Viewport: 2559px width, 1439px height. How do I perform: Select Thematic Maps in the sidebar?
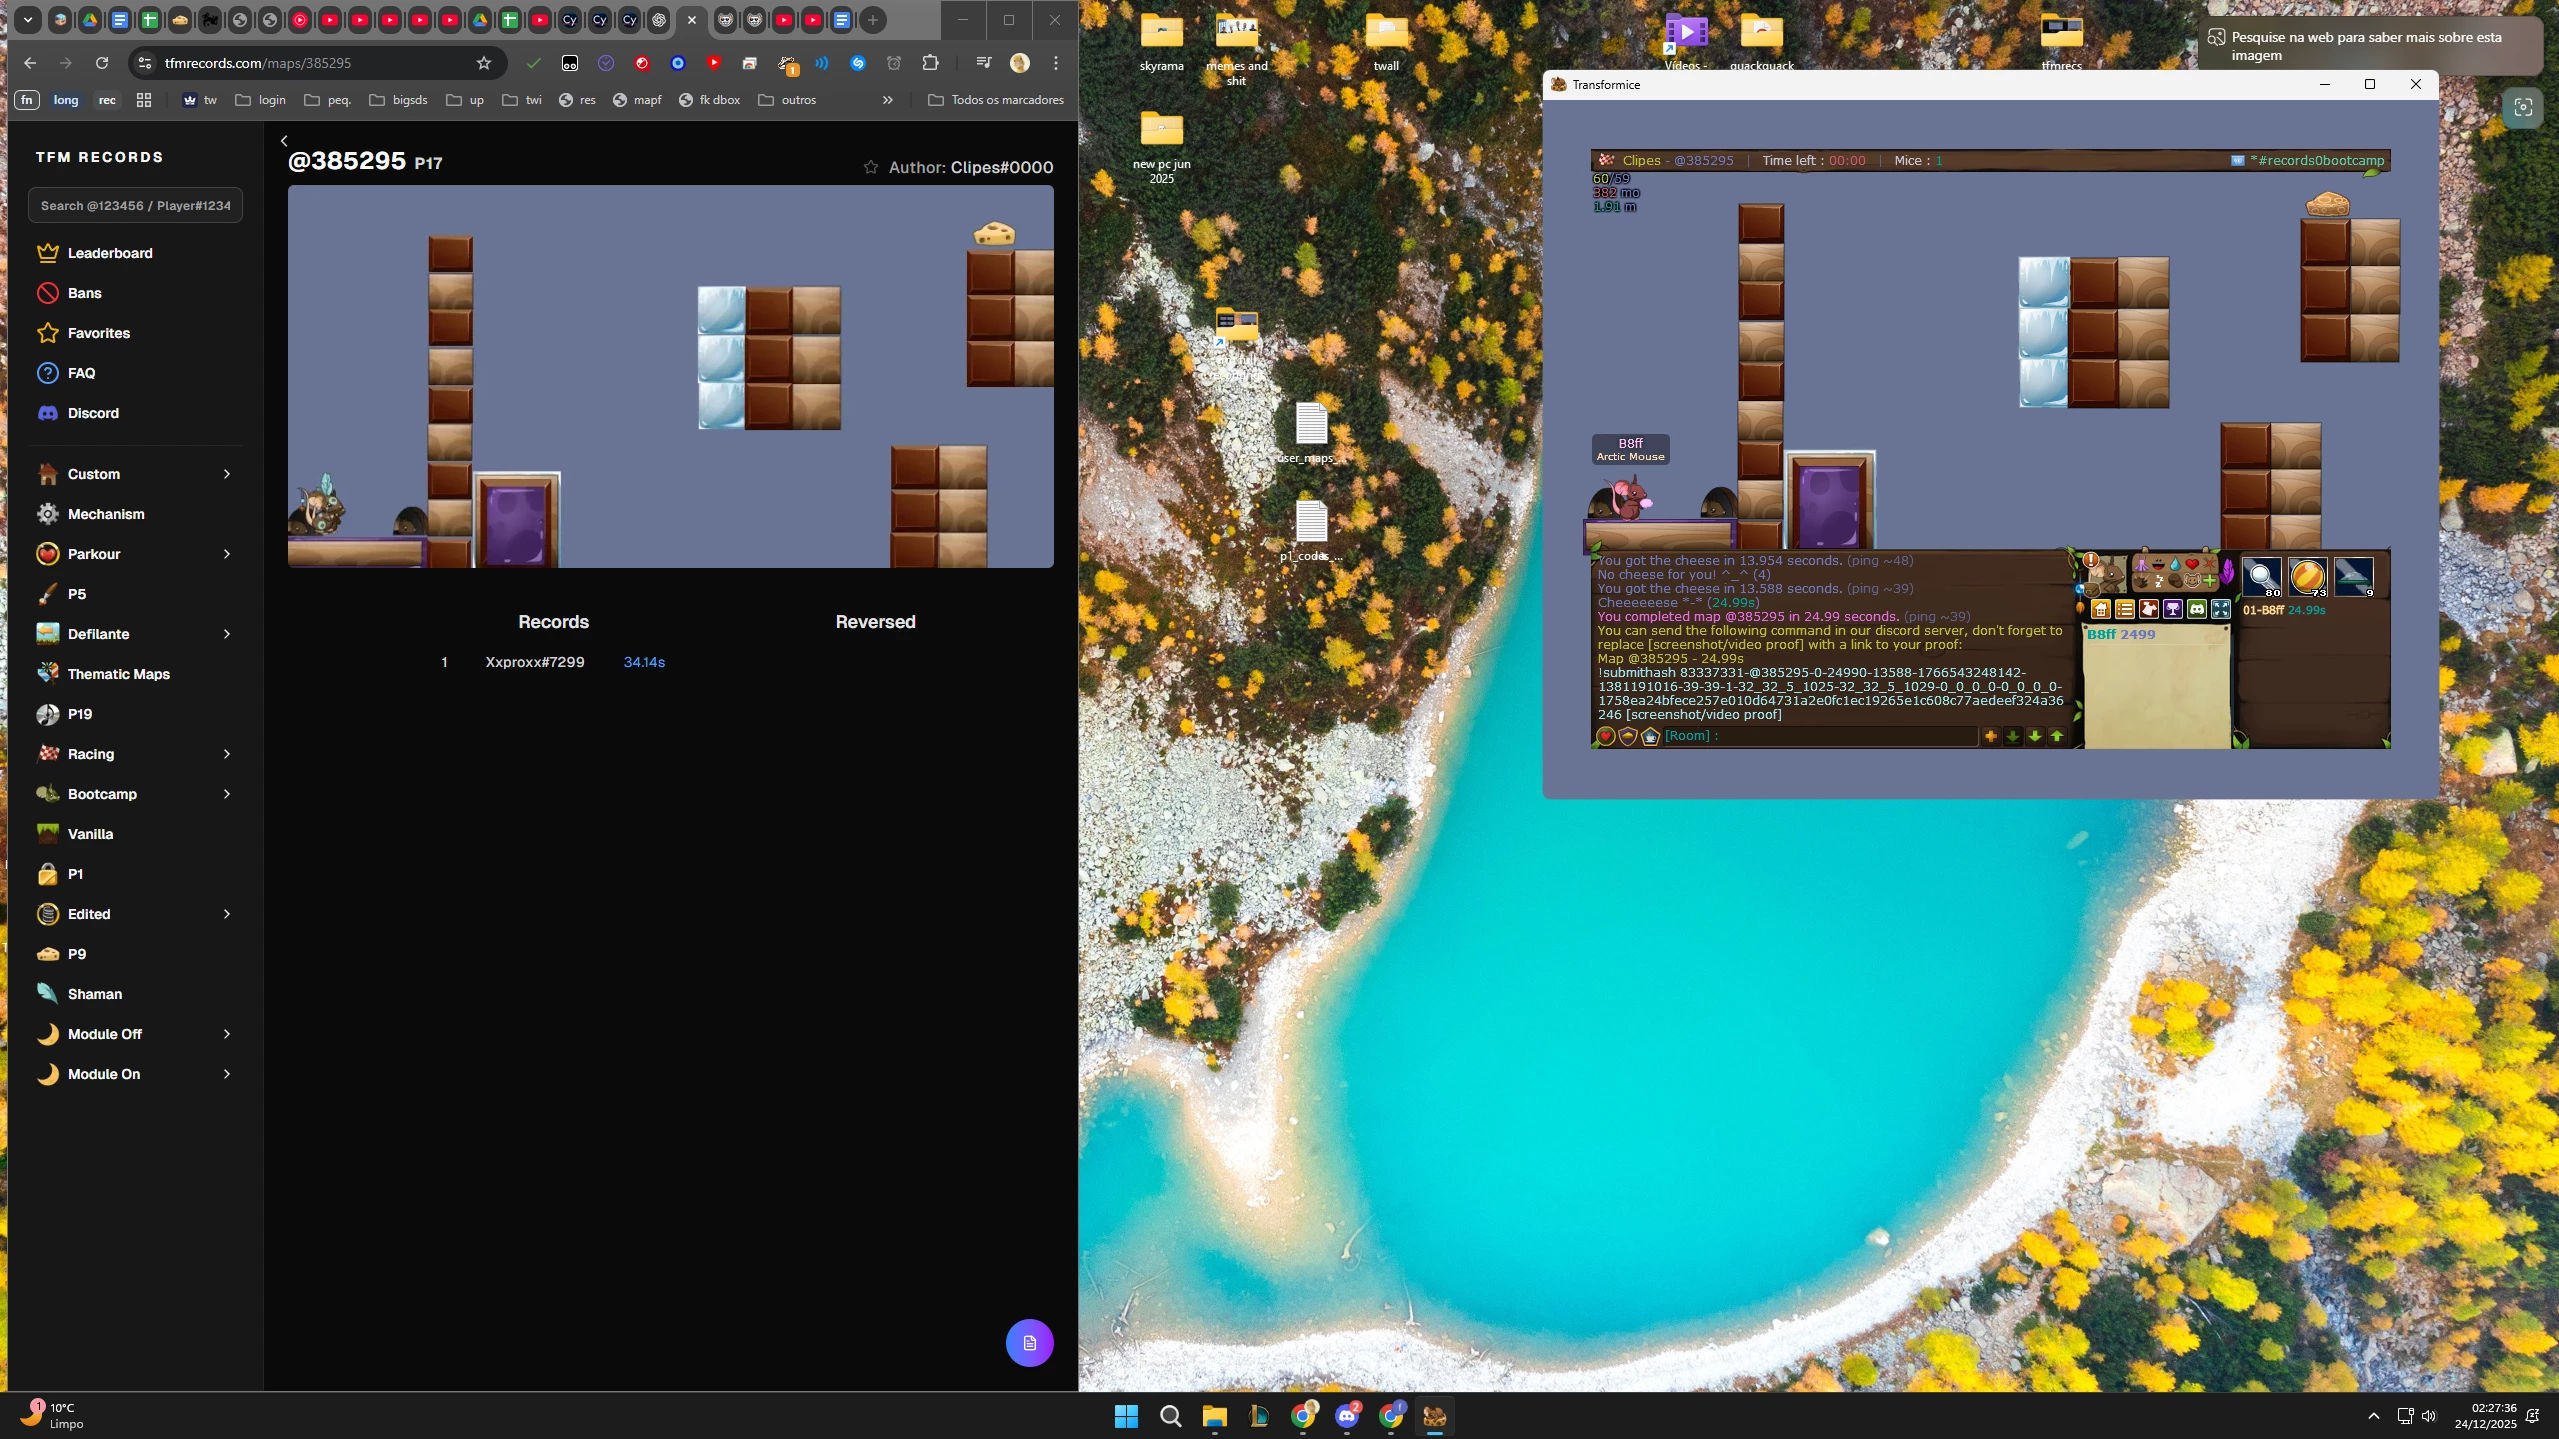click(x=135, y=674)
